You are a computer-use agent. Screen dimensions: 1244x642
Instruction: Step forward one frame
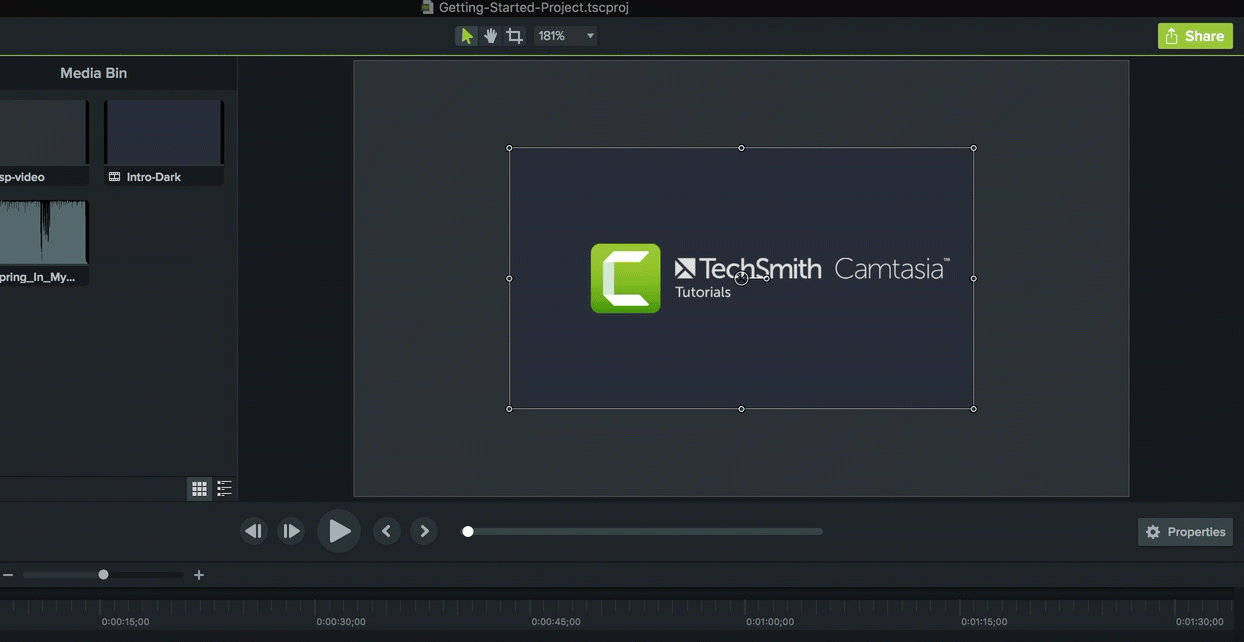[291, 531]
